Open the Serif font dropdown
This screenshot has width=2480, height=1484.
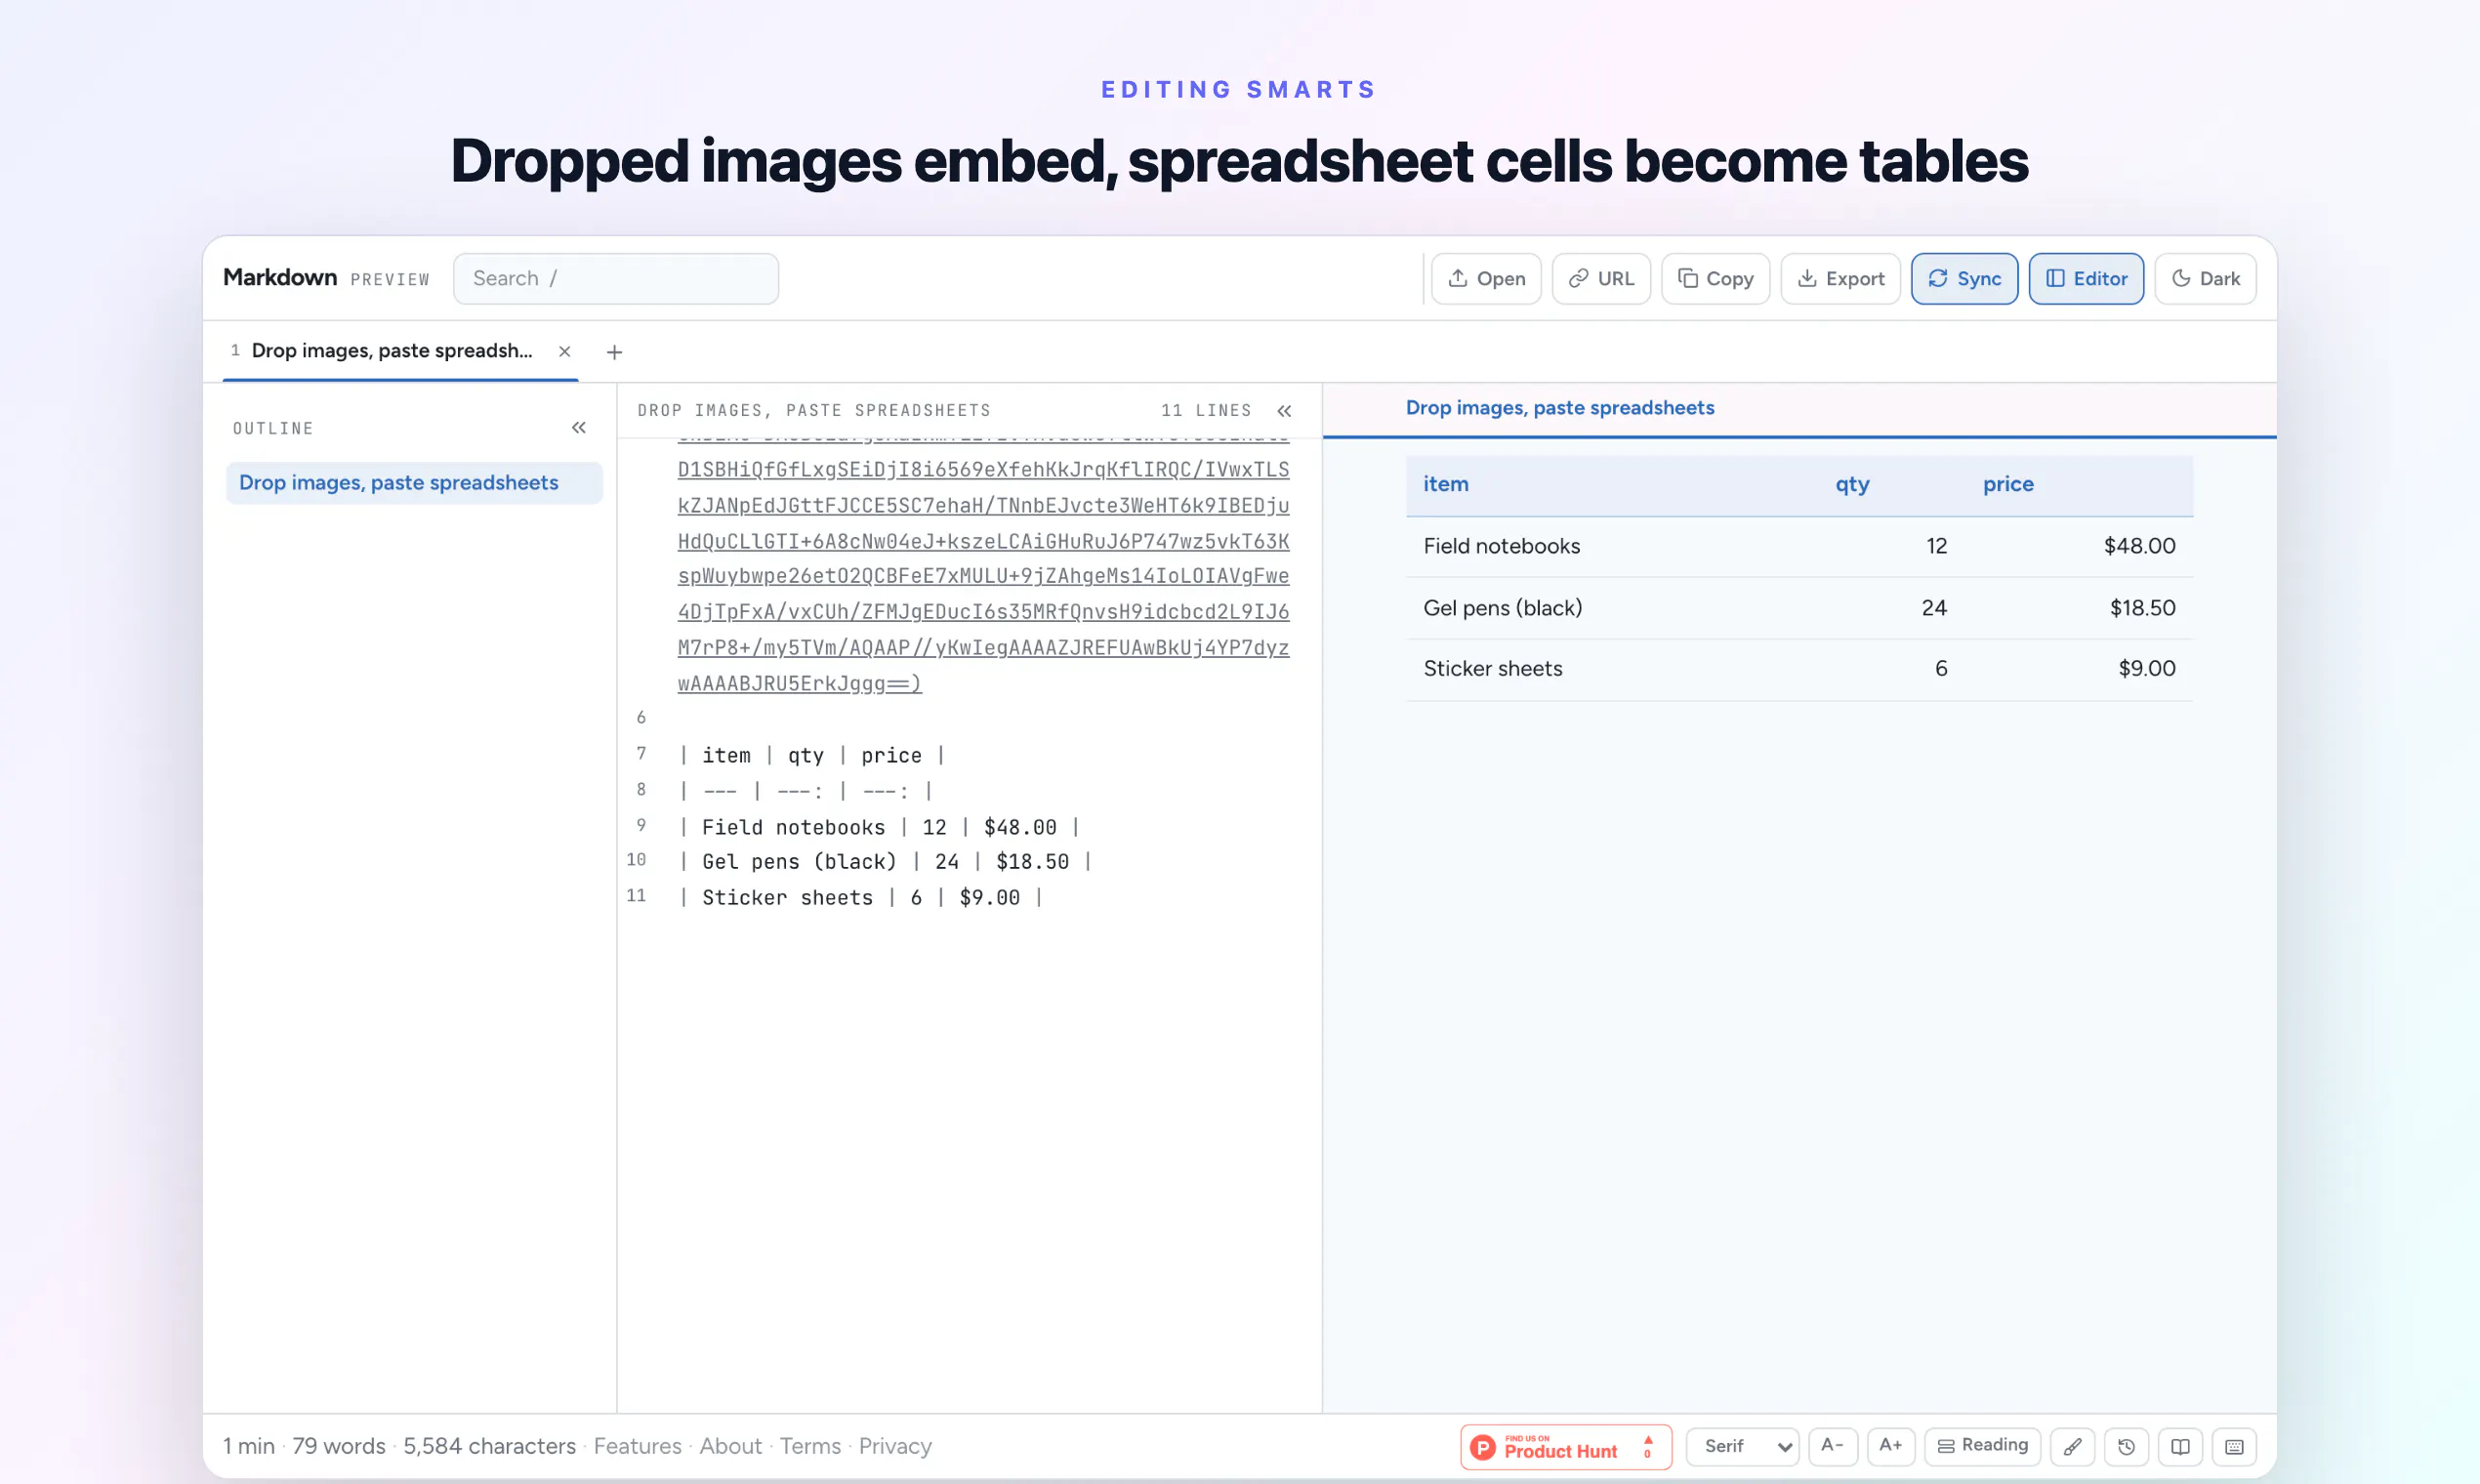tap(1743, 1446)
